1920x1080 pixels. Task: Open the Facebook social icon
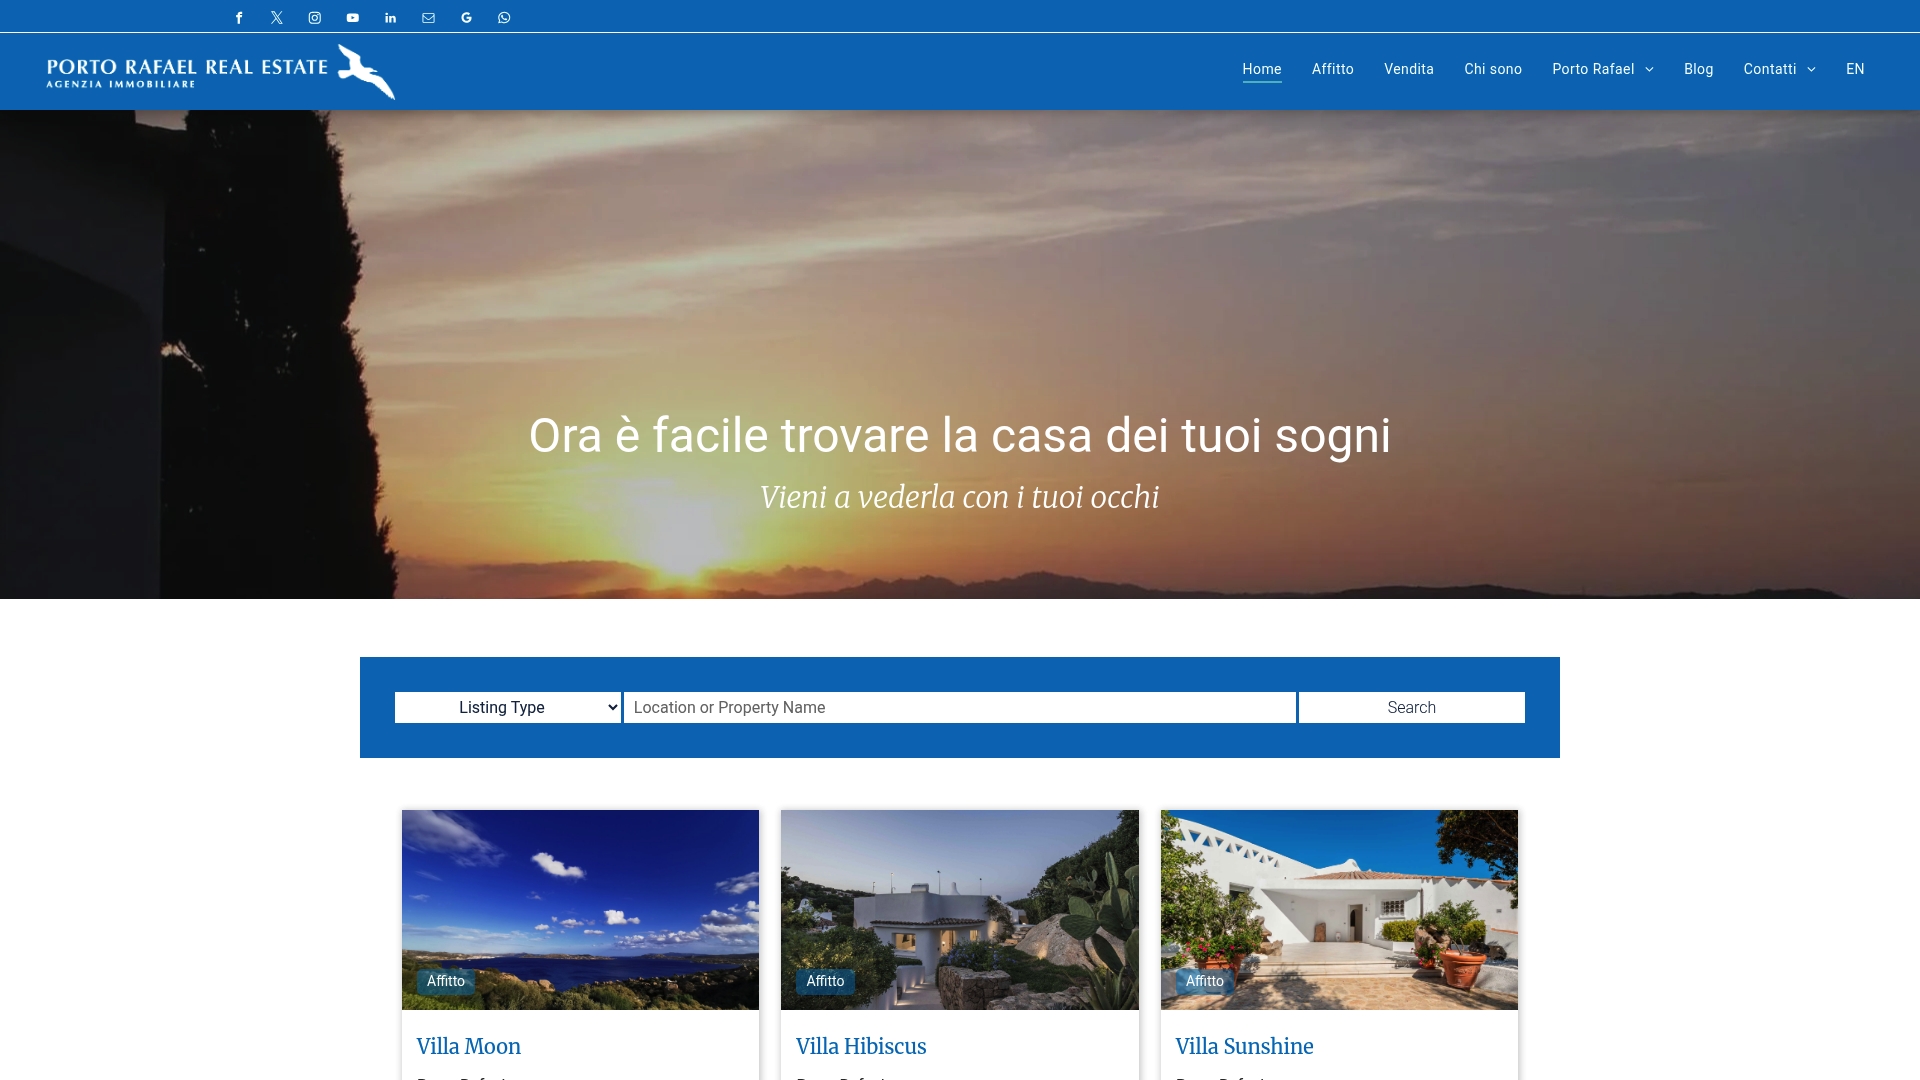pos(239,17)
